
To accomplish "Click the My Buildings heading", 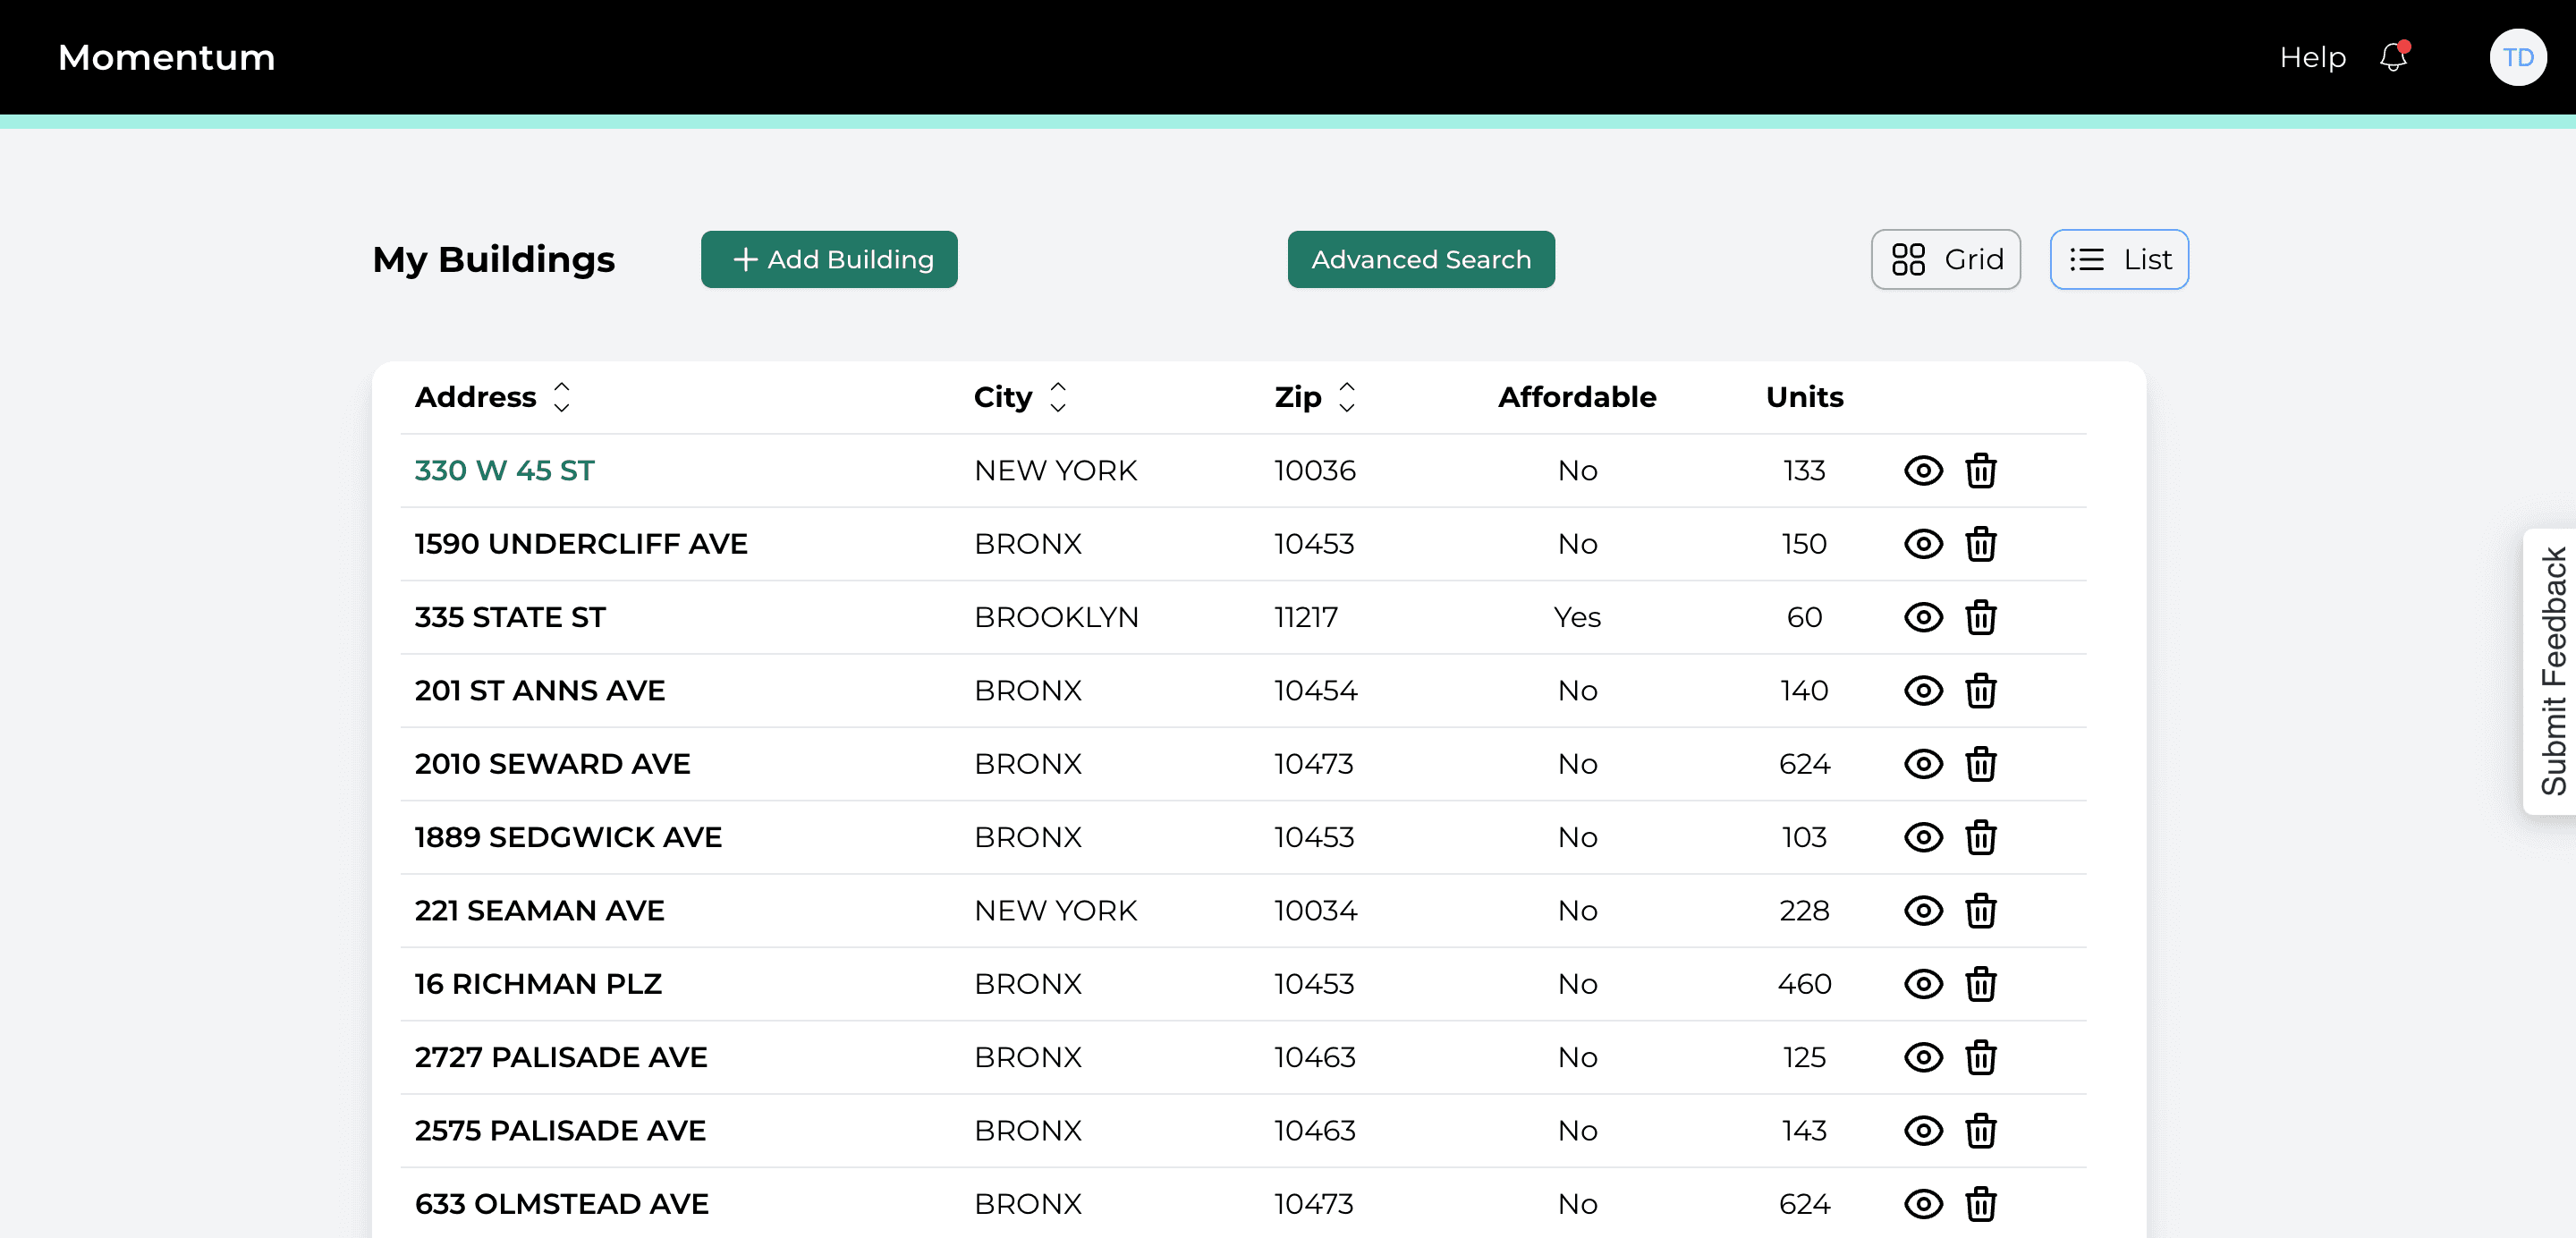I will coord(493,259).
